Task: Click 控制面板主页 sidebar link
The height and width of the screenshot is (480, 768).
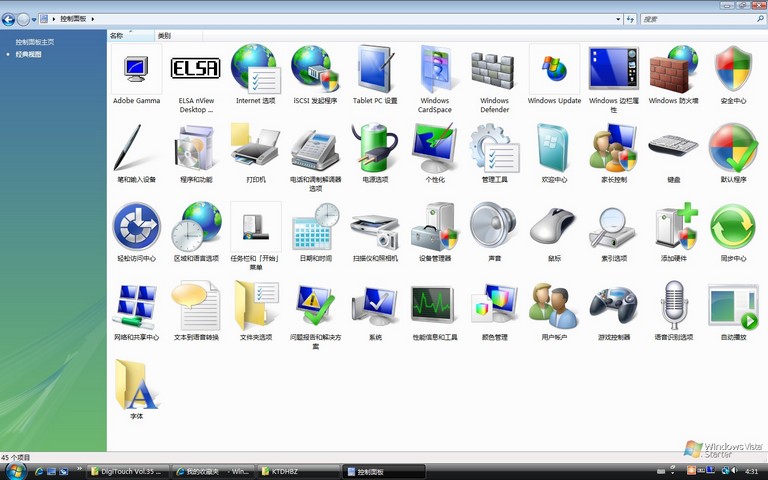Action: point(35,42)
